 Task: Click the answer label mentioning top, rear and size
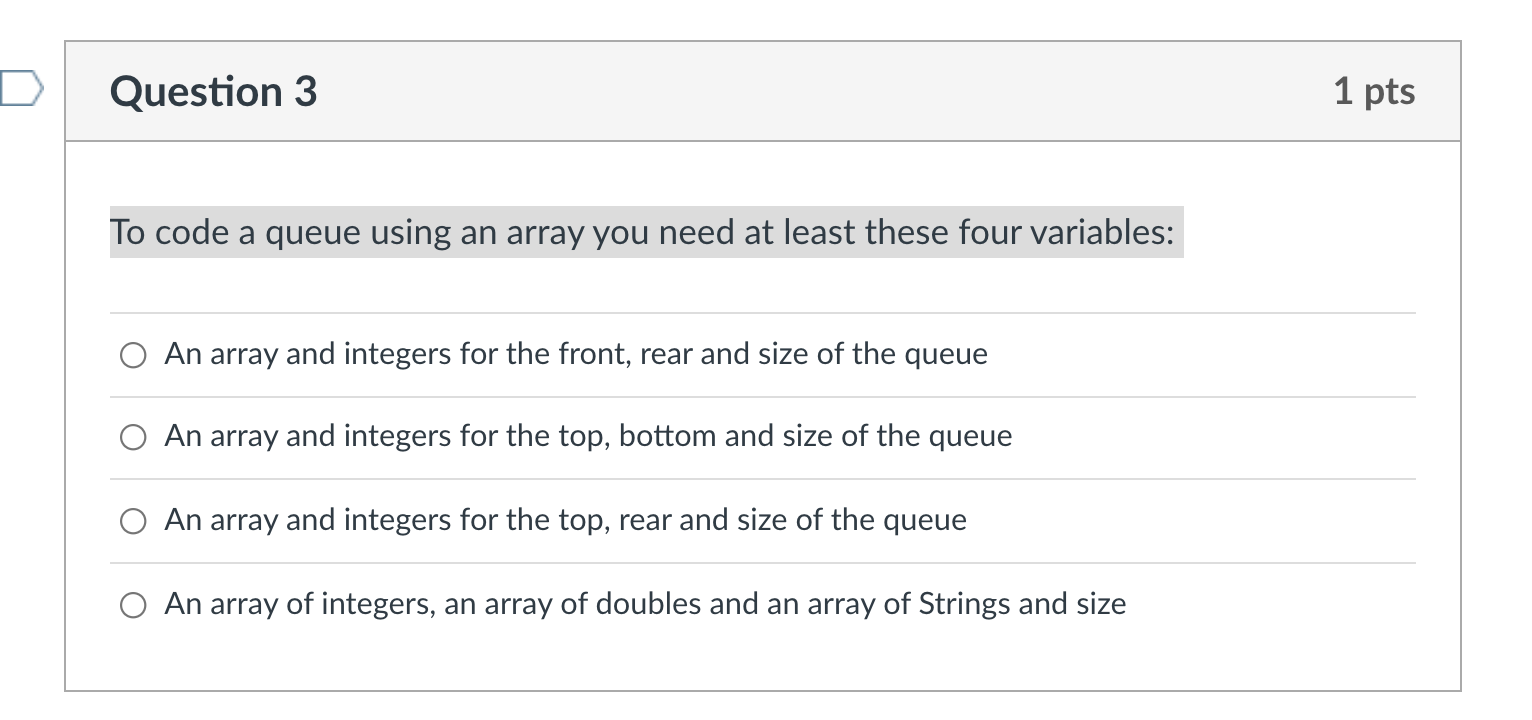tap(566, 520)
